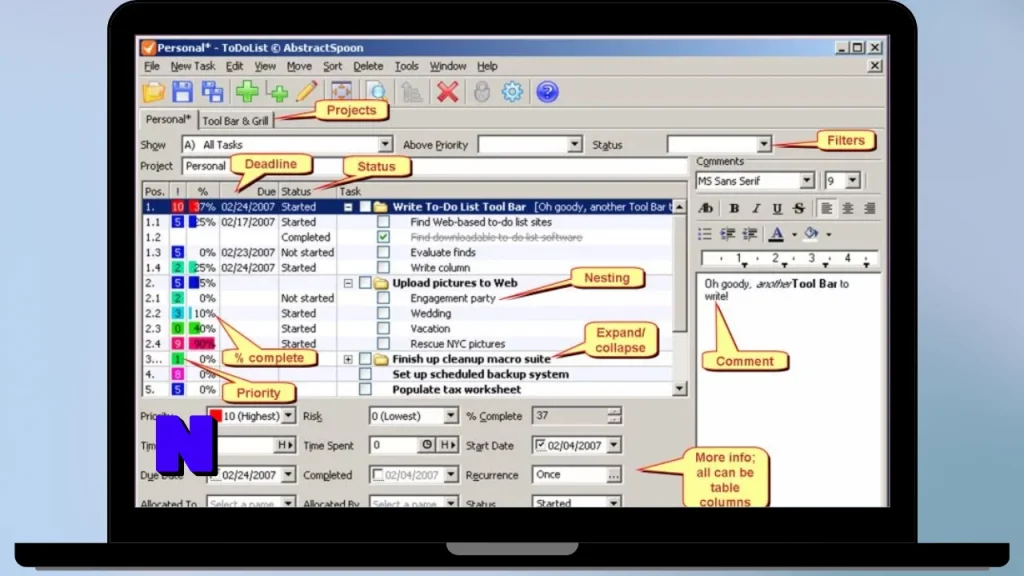Viewport: 1024px width, 576px height.
Task: Open the comment text color picker
Action: pyautogui.click(x=776, y=234)
